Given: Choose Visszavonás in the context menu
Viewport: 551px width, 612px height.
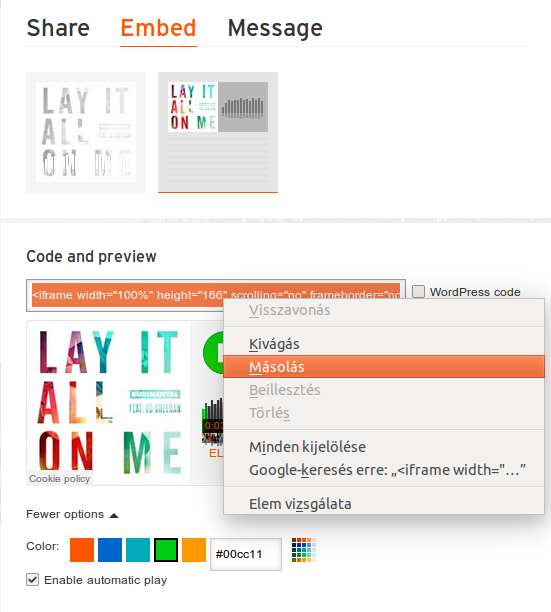Looking at the screenshot, I should pos(384,310).
